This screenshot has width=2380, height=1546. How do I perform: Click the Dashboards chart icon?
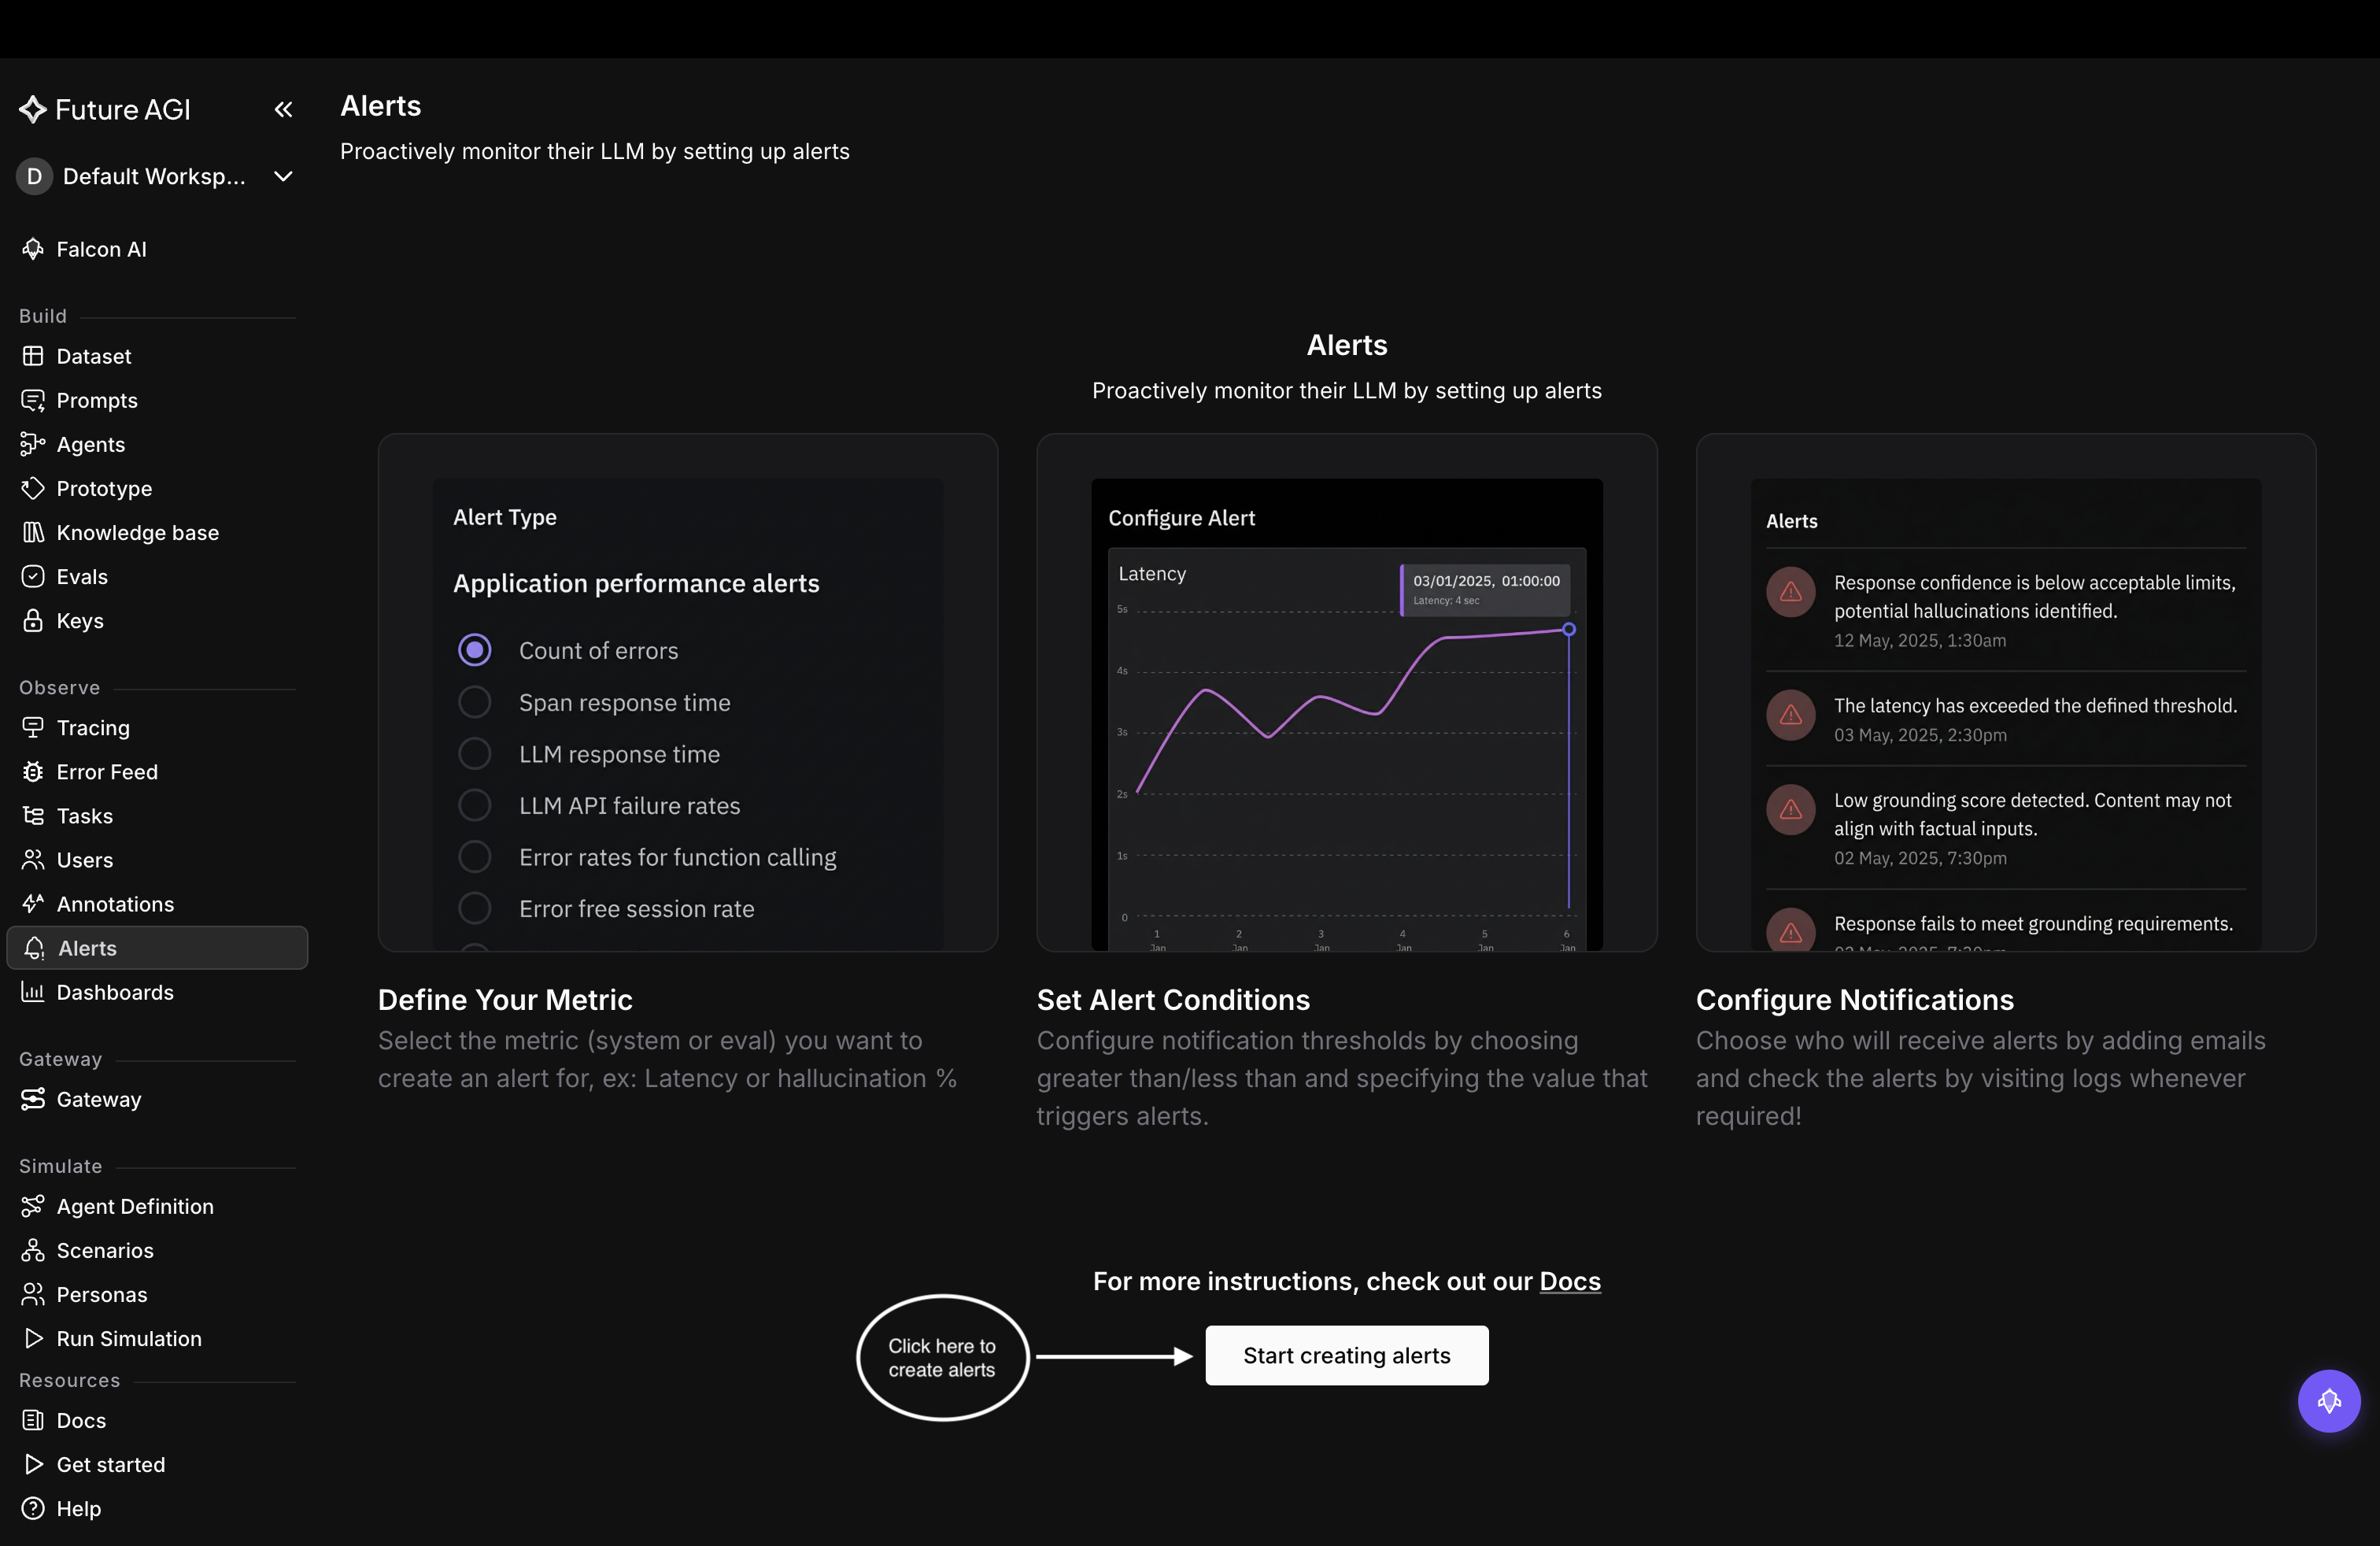pos(33,991)
